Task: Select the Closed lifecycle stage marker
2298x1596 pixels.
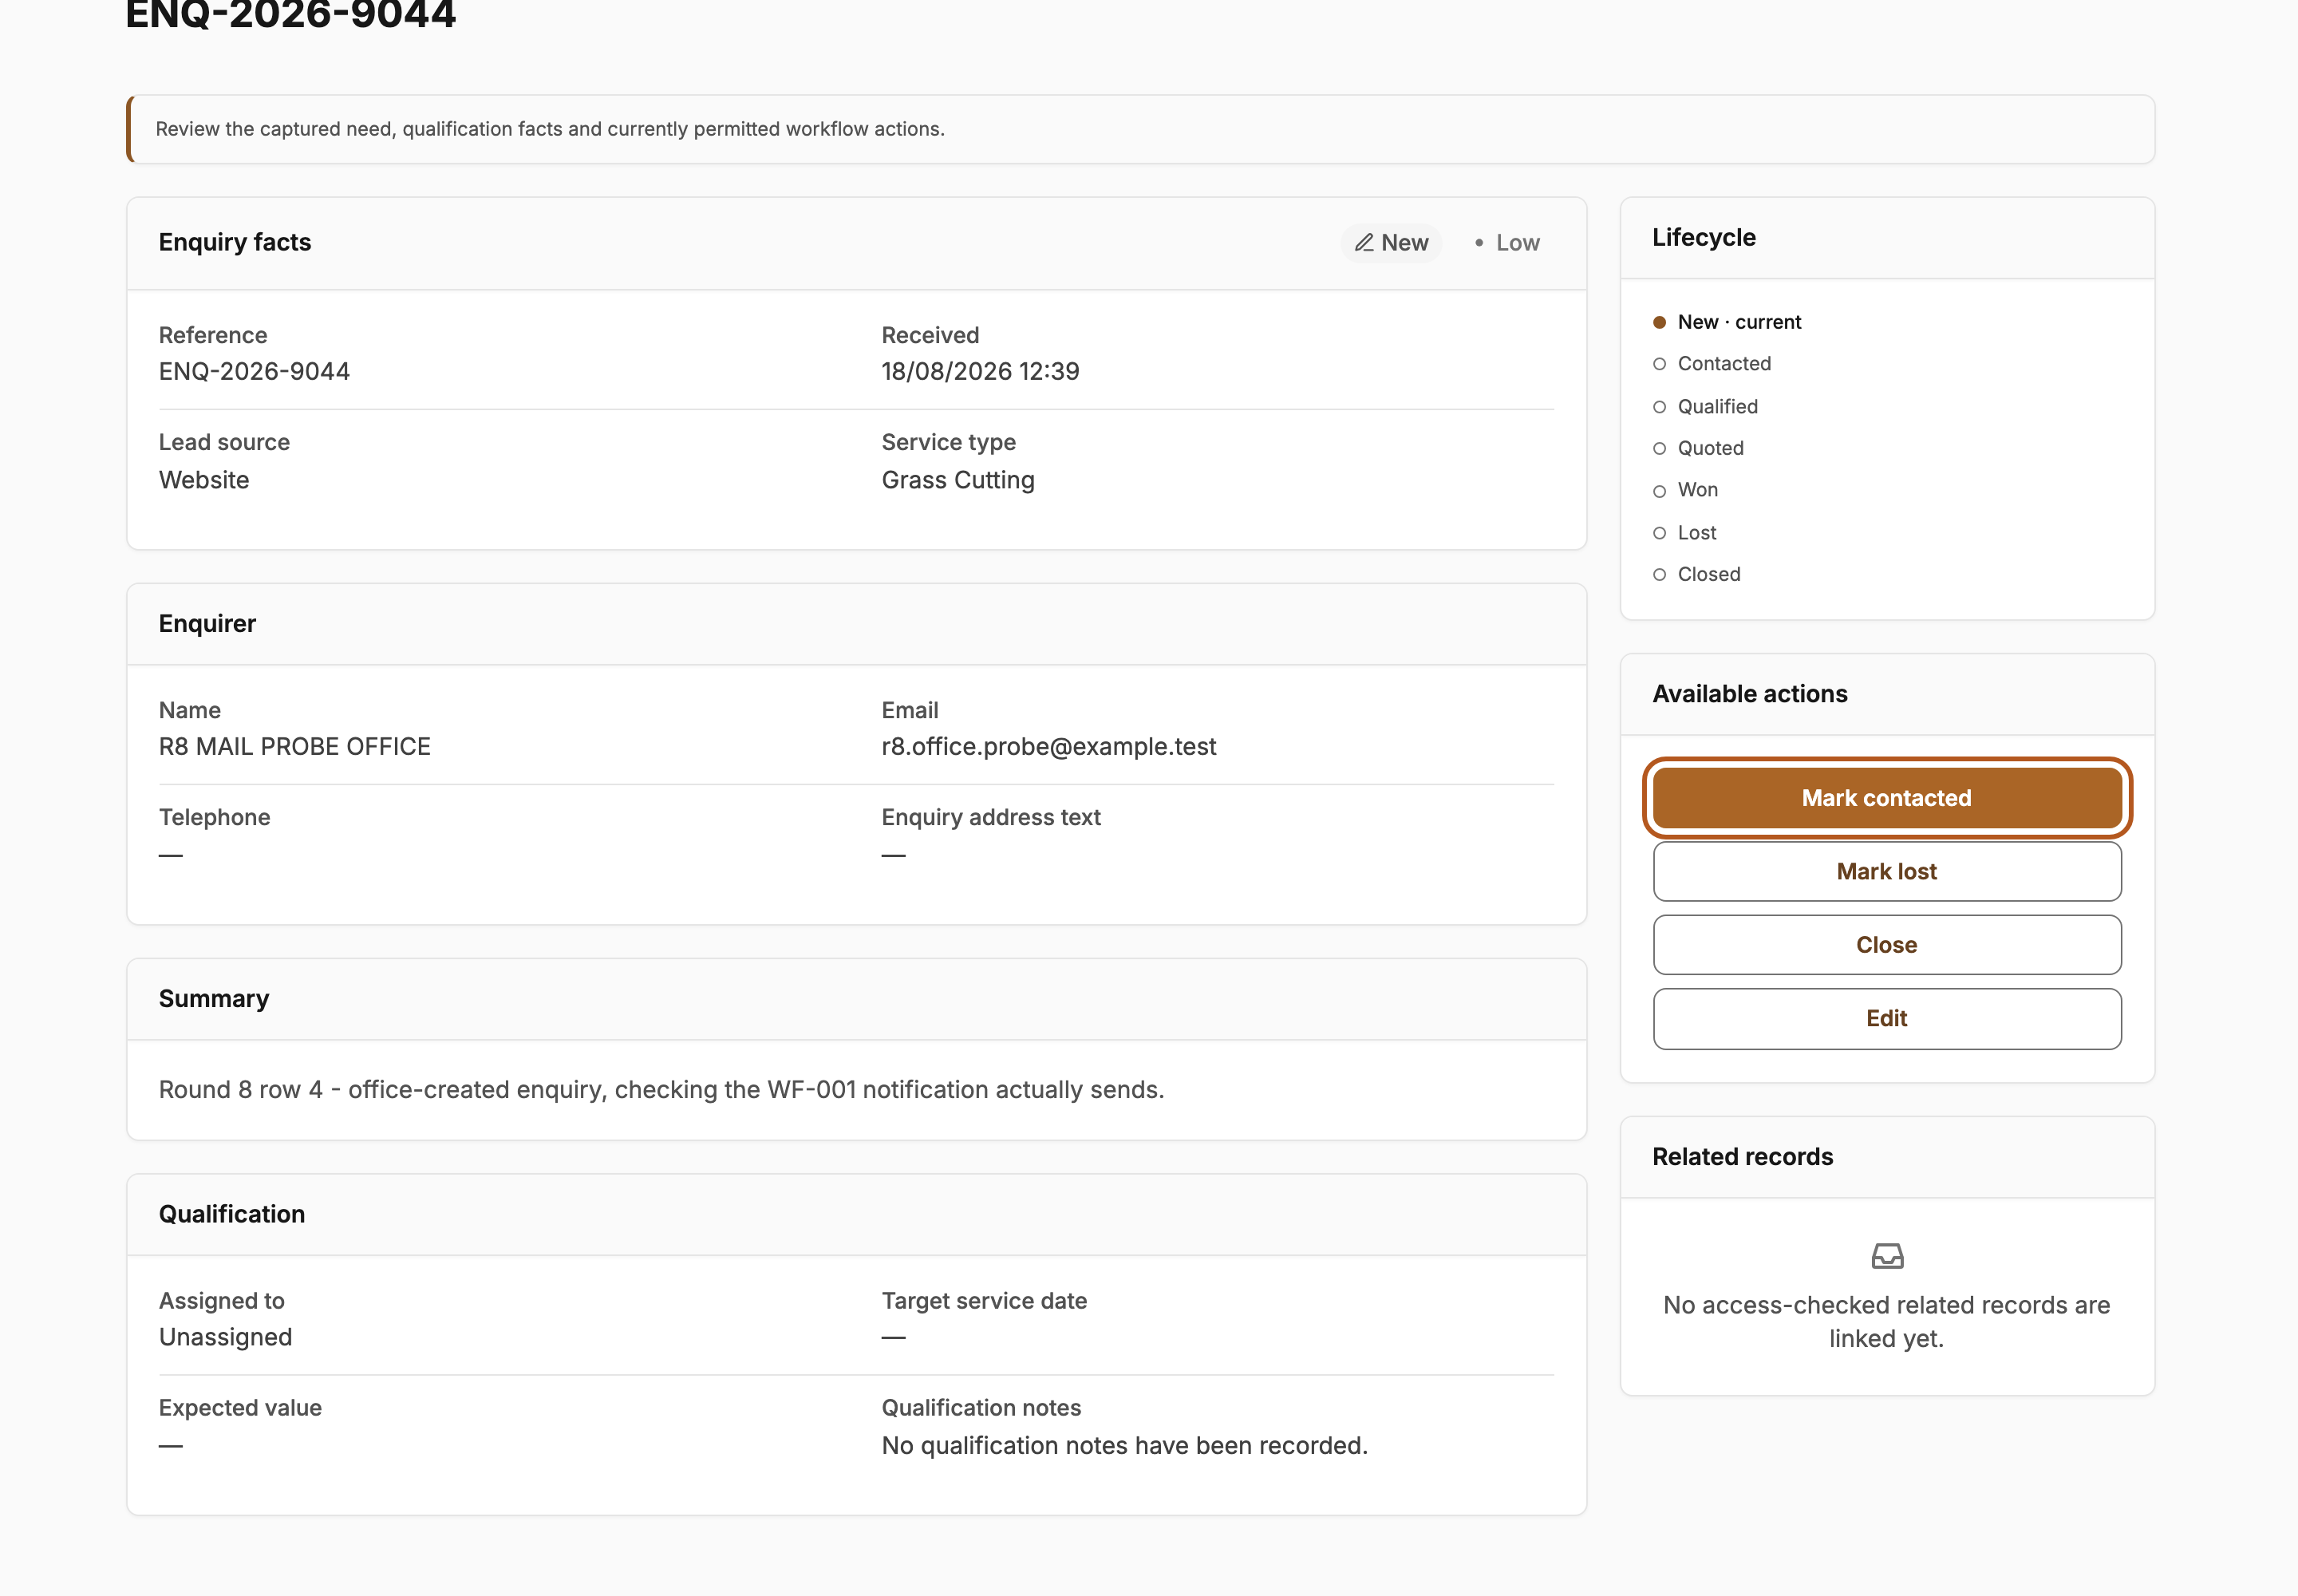Action: point(1660,575)
